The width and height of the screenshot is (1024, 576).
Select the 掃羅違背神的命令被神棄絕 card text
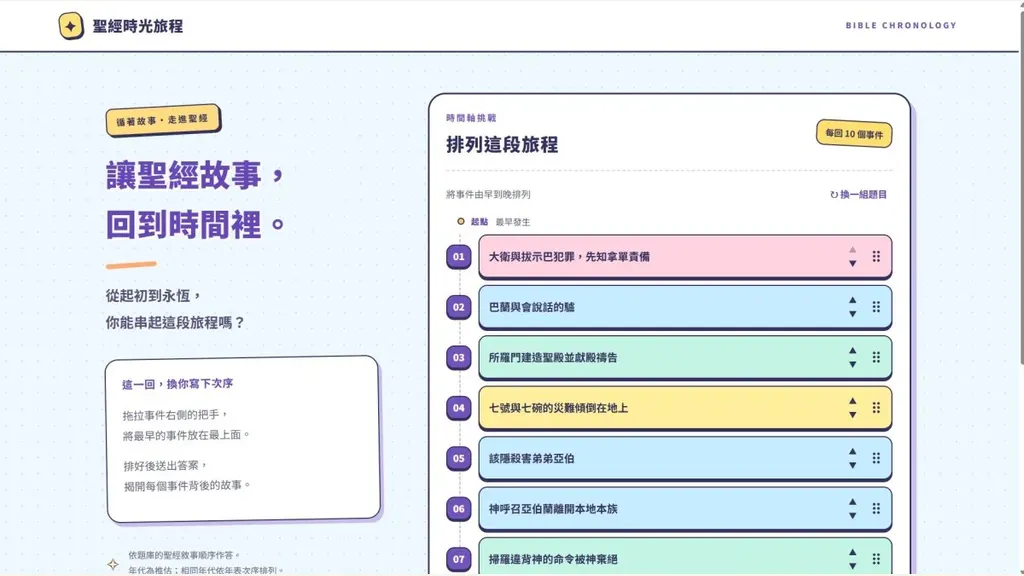click(553, 559)
